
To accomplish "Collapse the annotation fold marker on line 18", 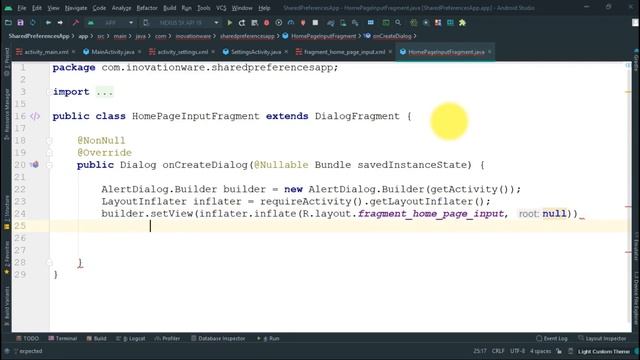I will point(49,140).
